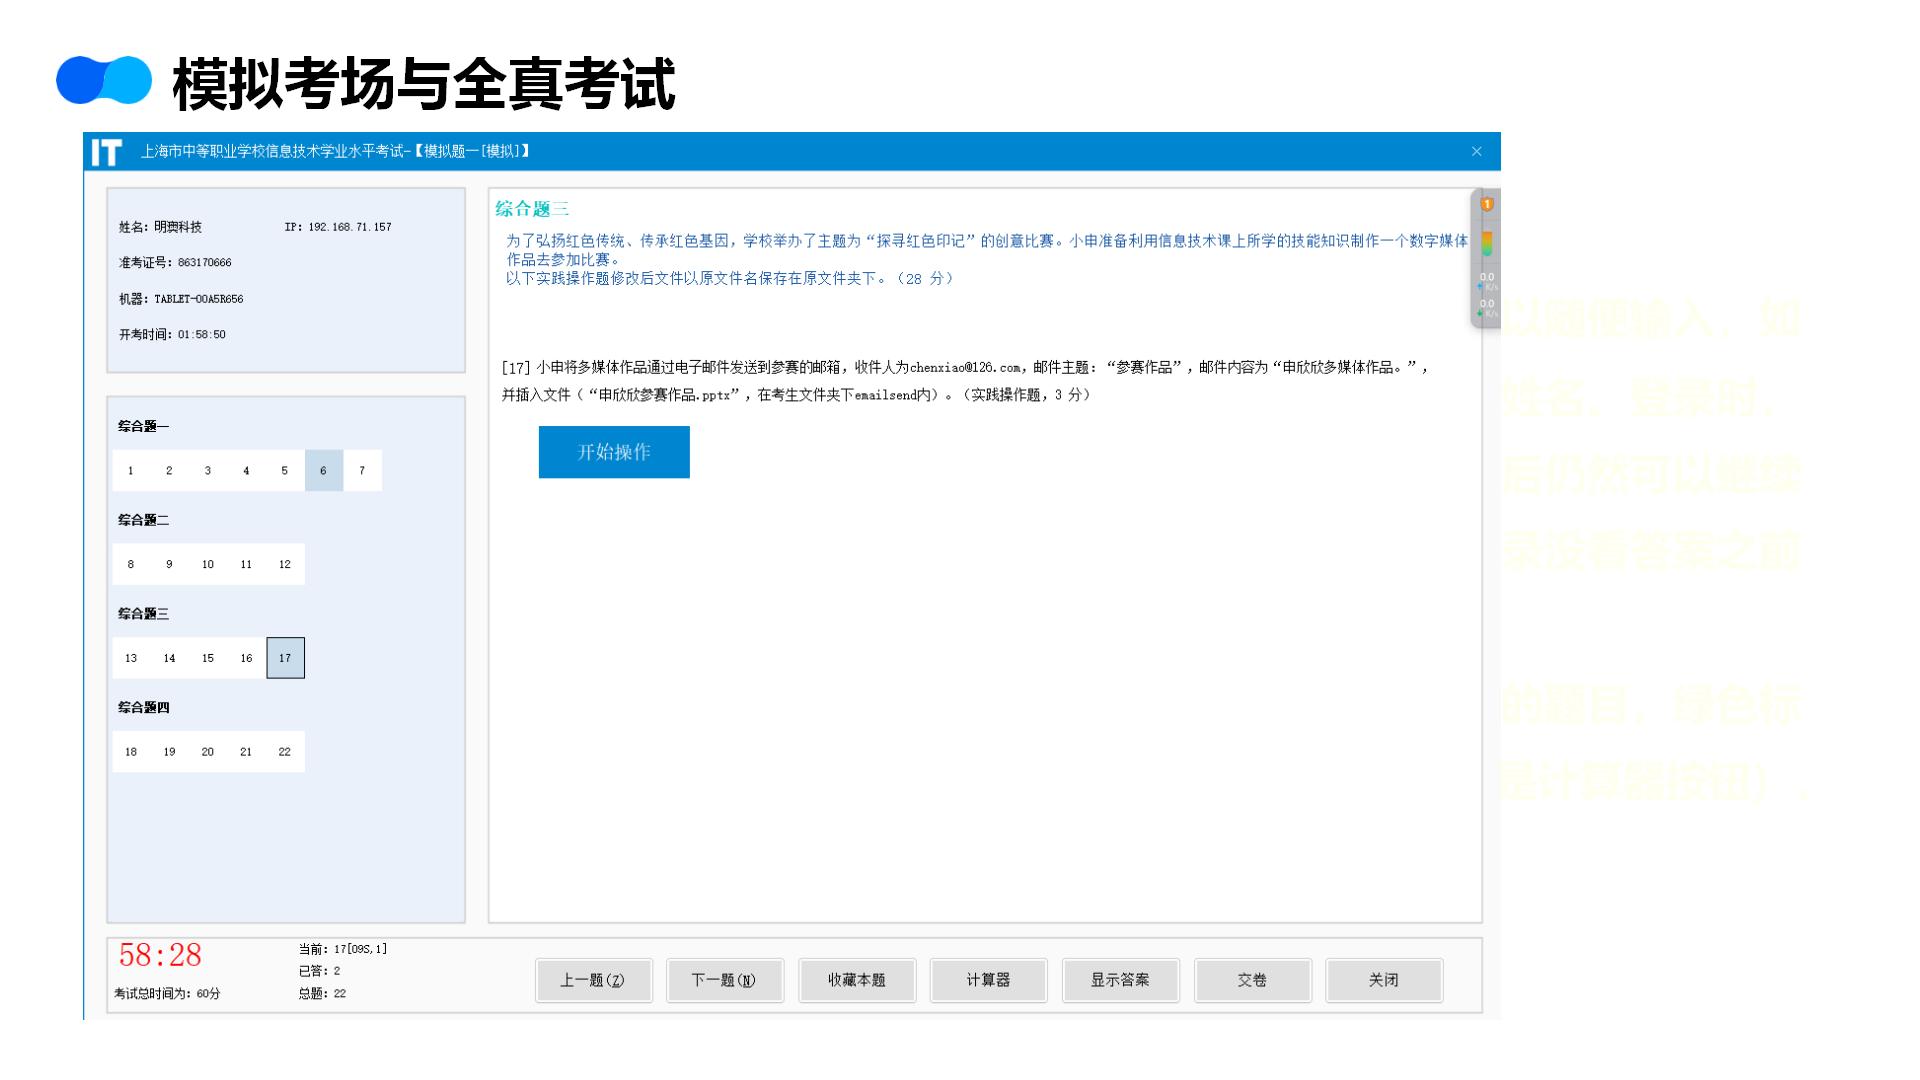This screenshot has height=1080, width=1920.
Task: Select question 10 in 综合题二
Action: click(208, 565)
